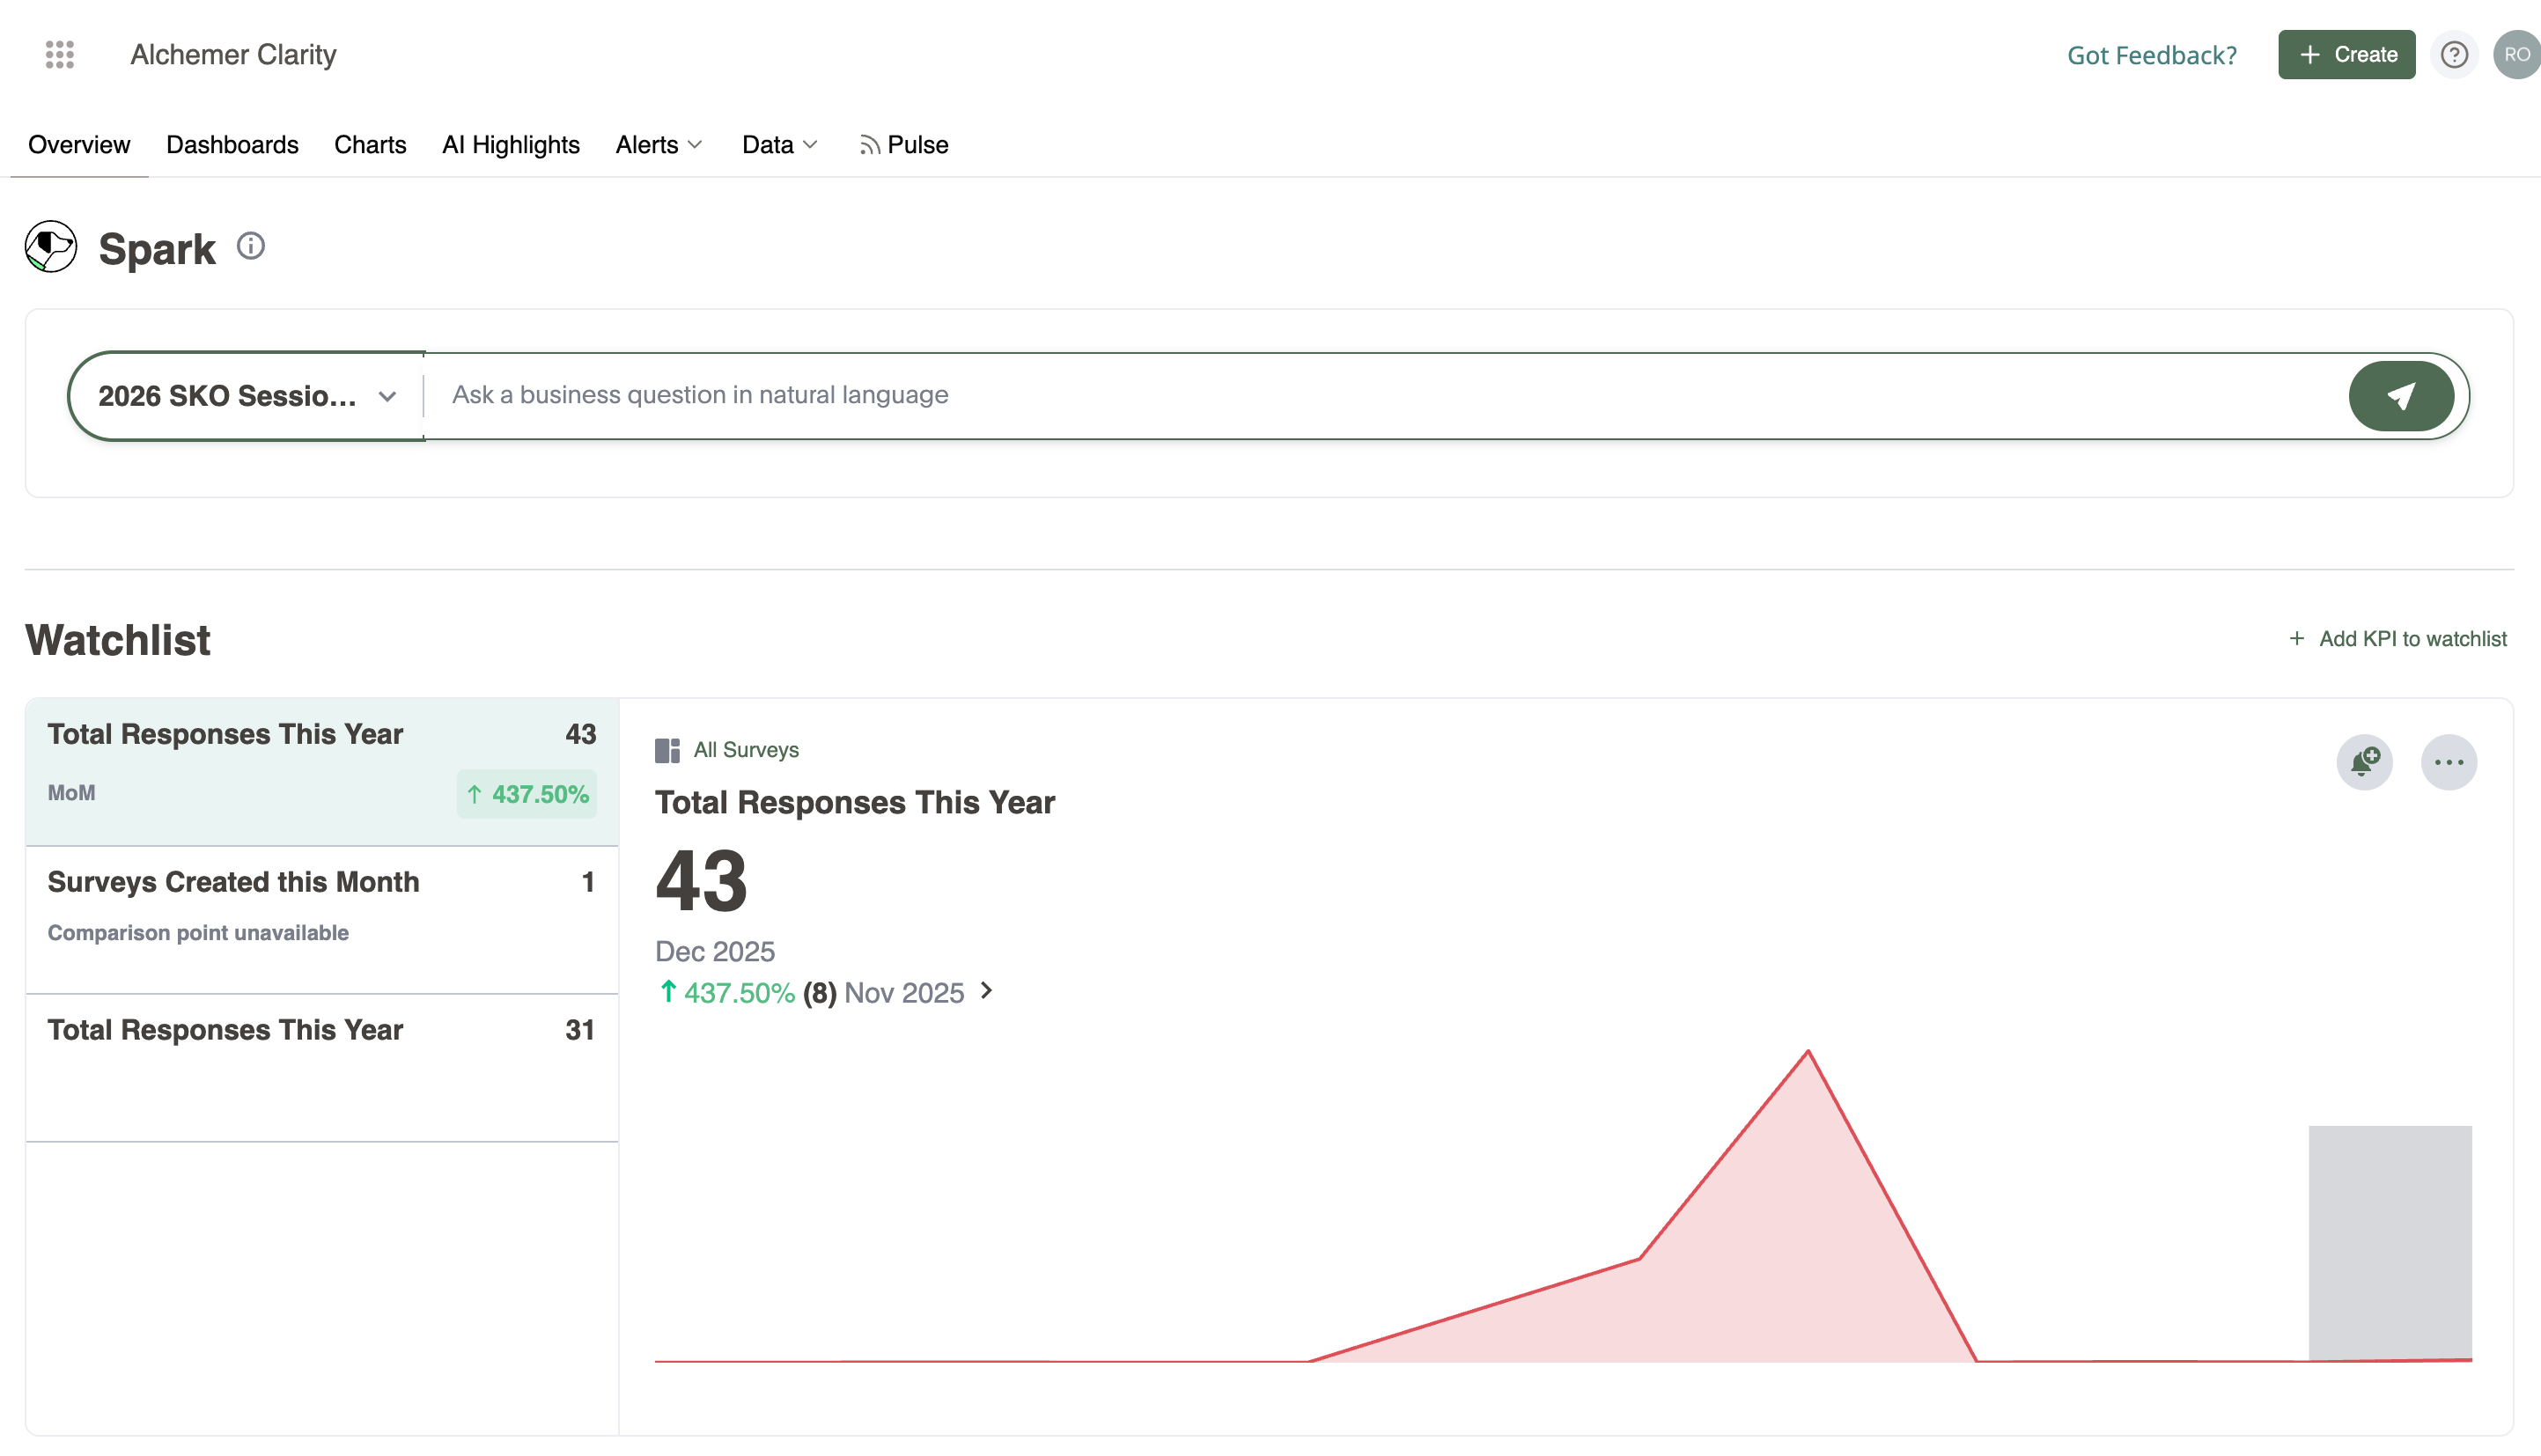Send question with paper plane button
This screenshot has width=2541, height=1456.
[x=2400, y=396]
